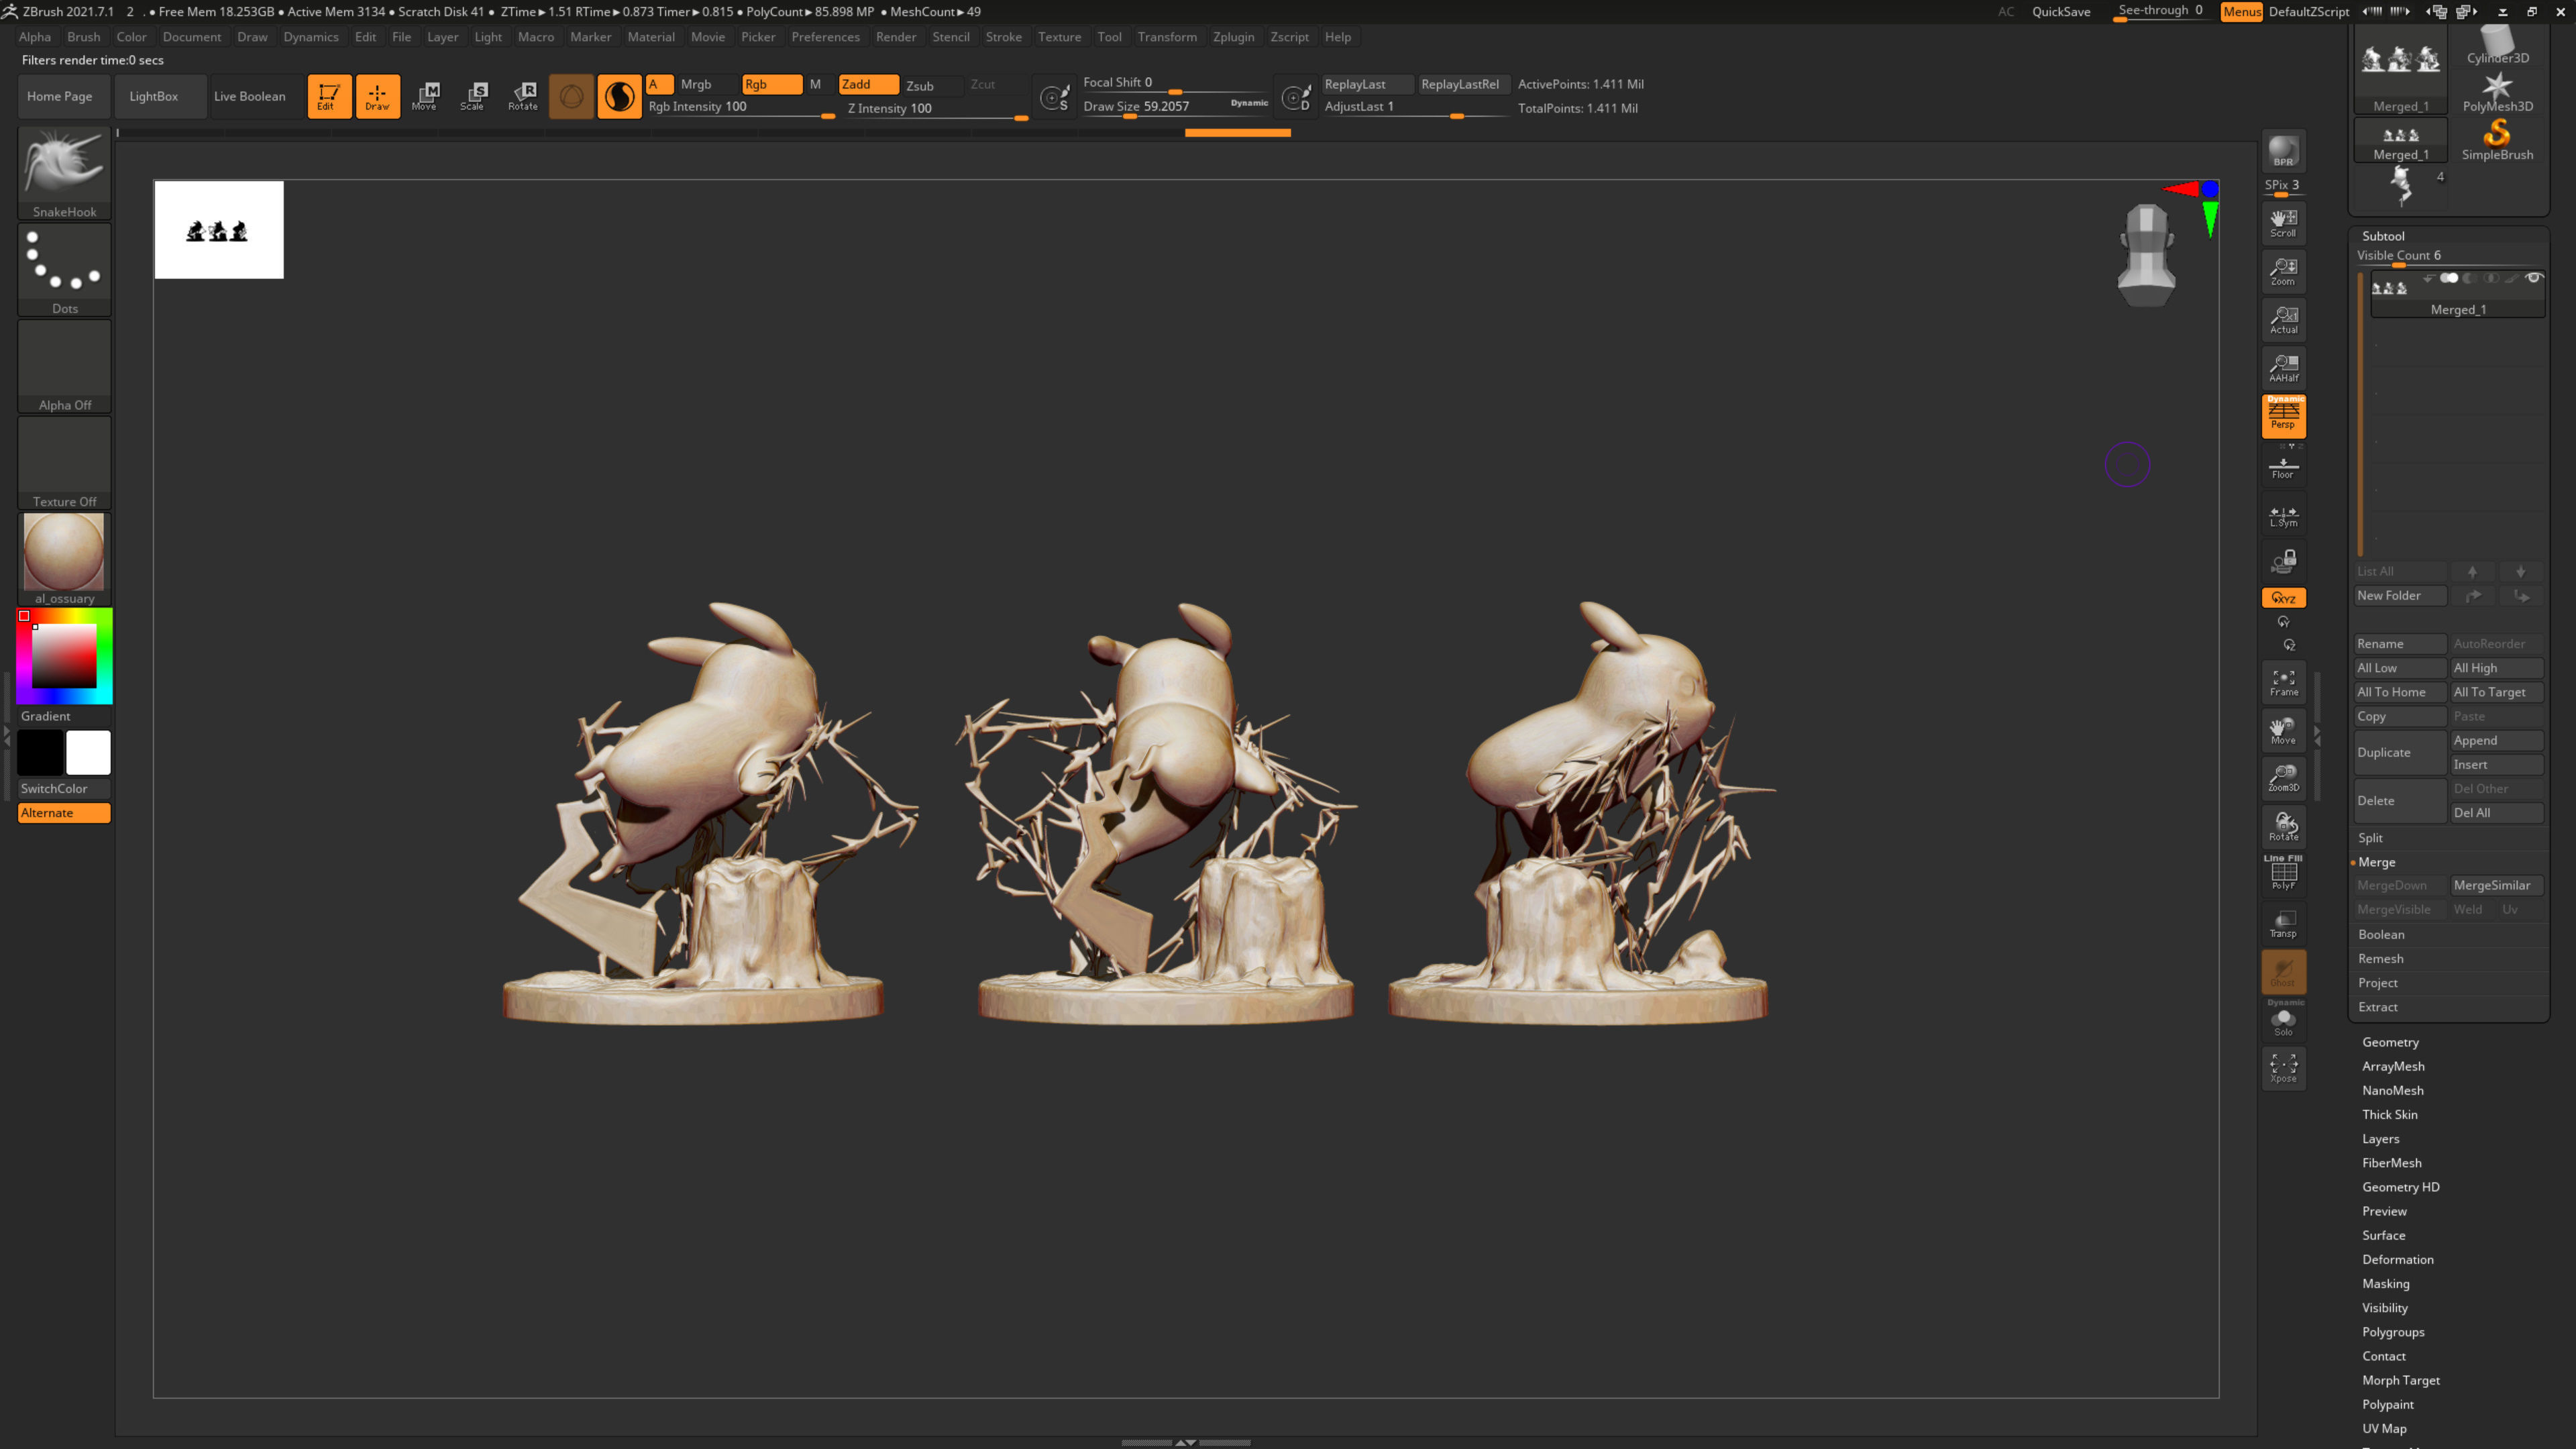The height and width of the screenshot is (1449, 2576).
Task: Click the Duplicate subtool button
Action: (x=2400, y=752)
